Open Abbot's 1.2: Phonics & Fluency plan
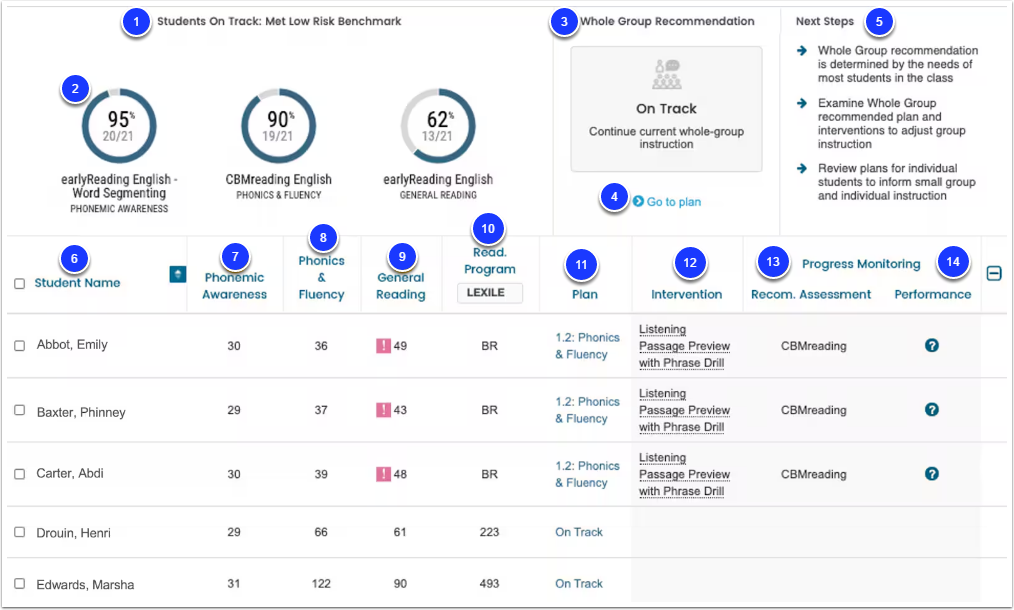 coord(587,345)
